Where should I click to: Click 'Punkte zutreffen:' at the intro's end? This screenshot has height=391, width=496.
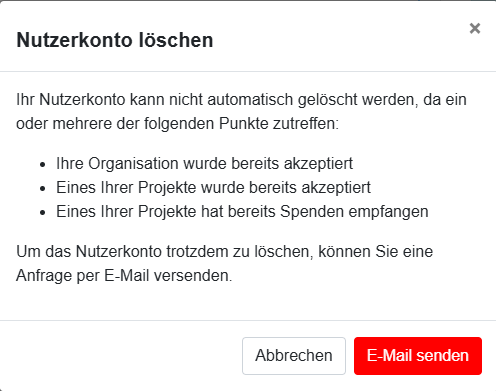tap(279, 123)
